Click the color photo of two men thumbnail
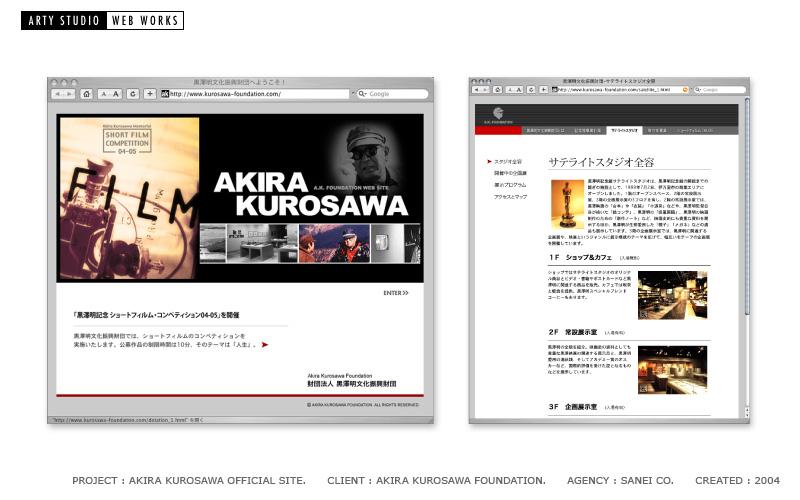Image resolution: width=800 pixels, height=500 pixels. pos(334,243)
